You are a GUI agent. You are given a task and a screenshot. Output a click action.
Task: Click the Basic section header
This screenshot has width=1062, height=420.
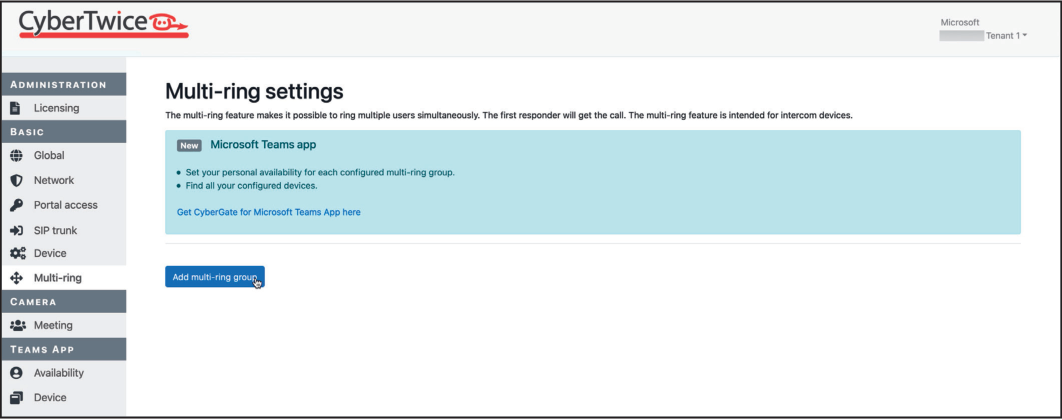[64, 132]
